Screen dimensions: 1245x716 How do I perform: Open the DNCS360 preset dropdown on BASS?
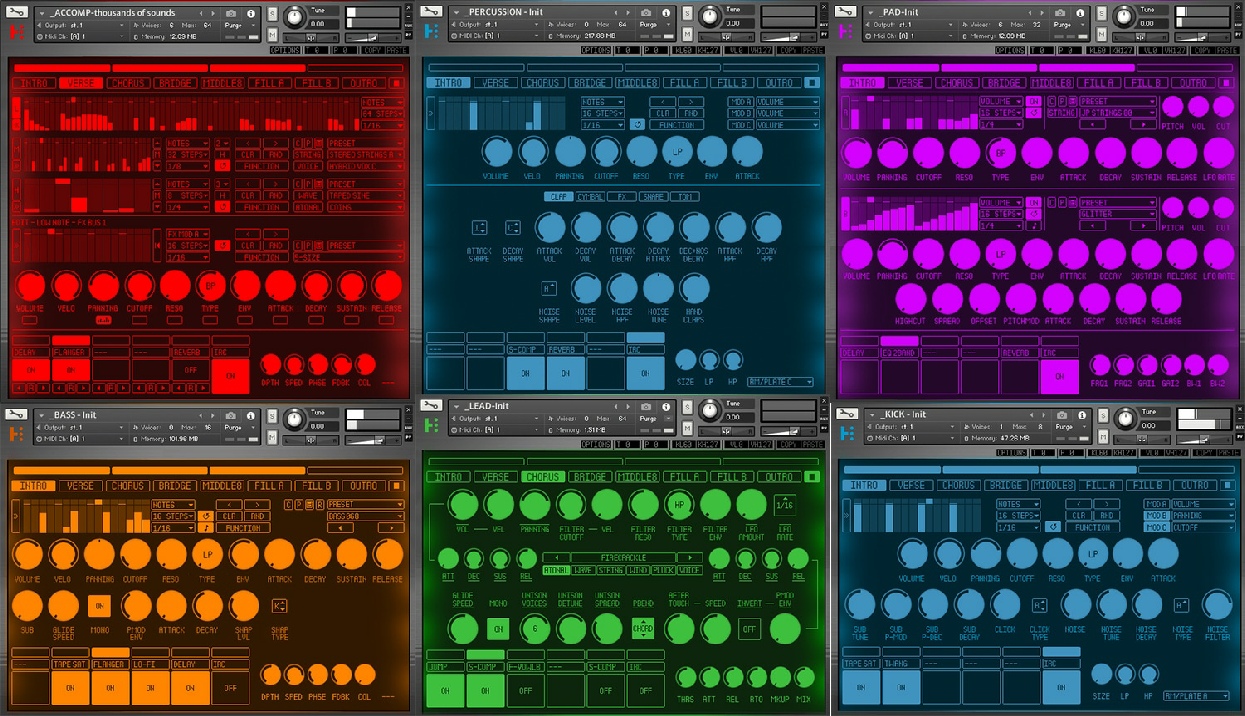pos(364,516)
